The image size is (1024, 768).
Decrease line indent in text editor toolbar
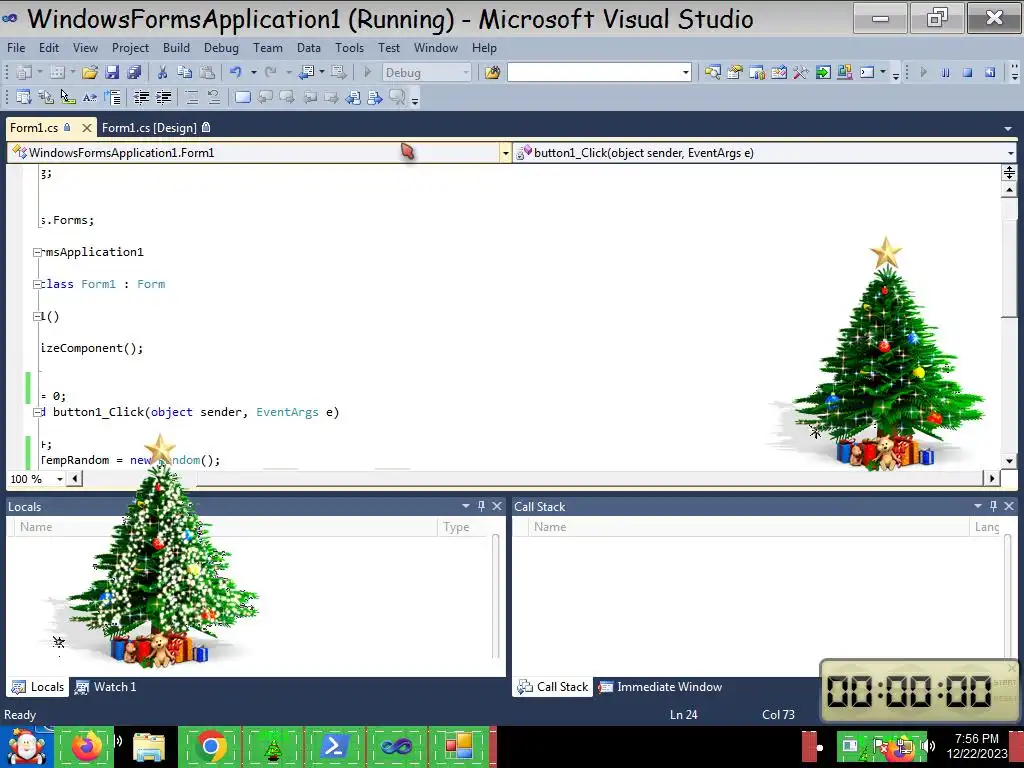(141, 97)
